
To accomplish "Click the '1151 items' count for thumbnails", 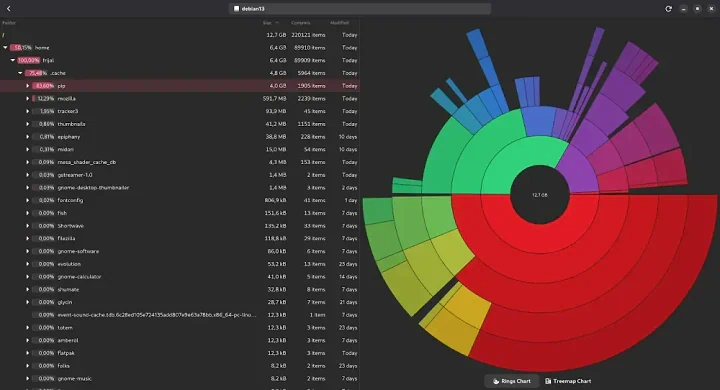I will click(311, 124).
